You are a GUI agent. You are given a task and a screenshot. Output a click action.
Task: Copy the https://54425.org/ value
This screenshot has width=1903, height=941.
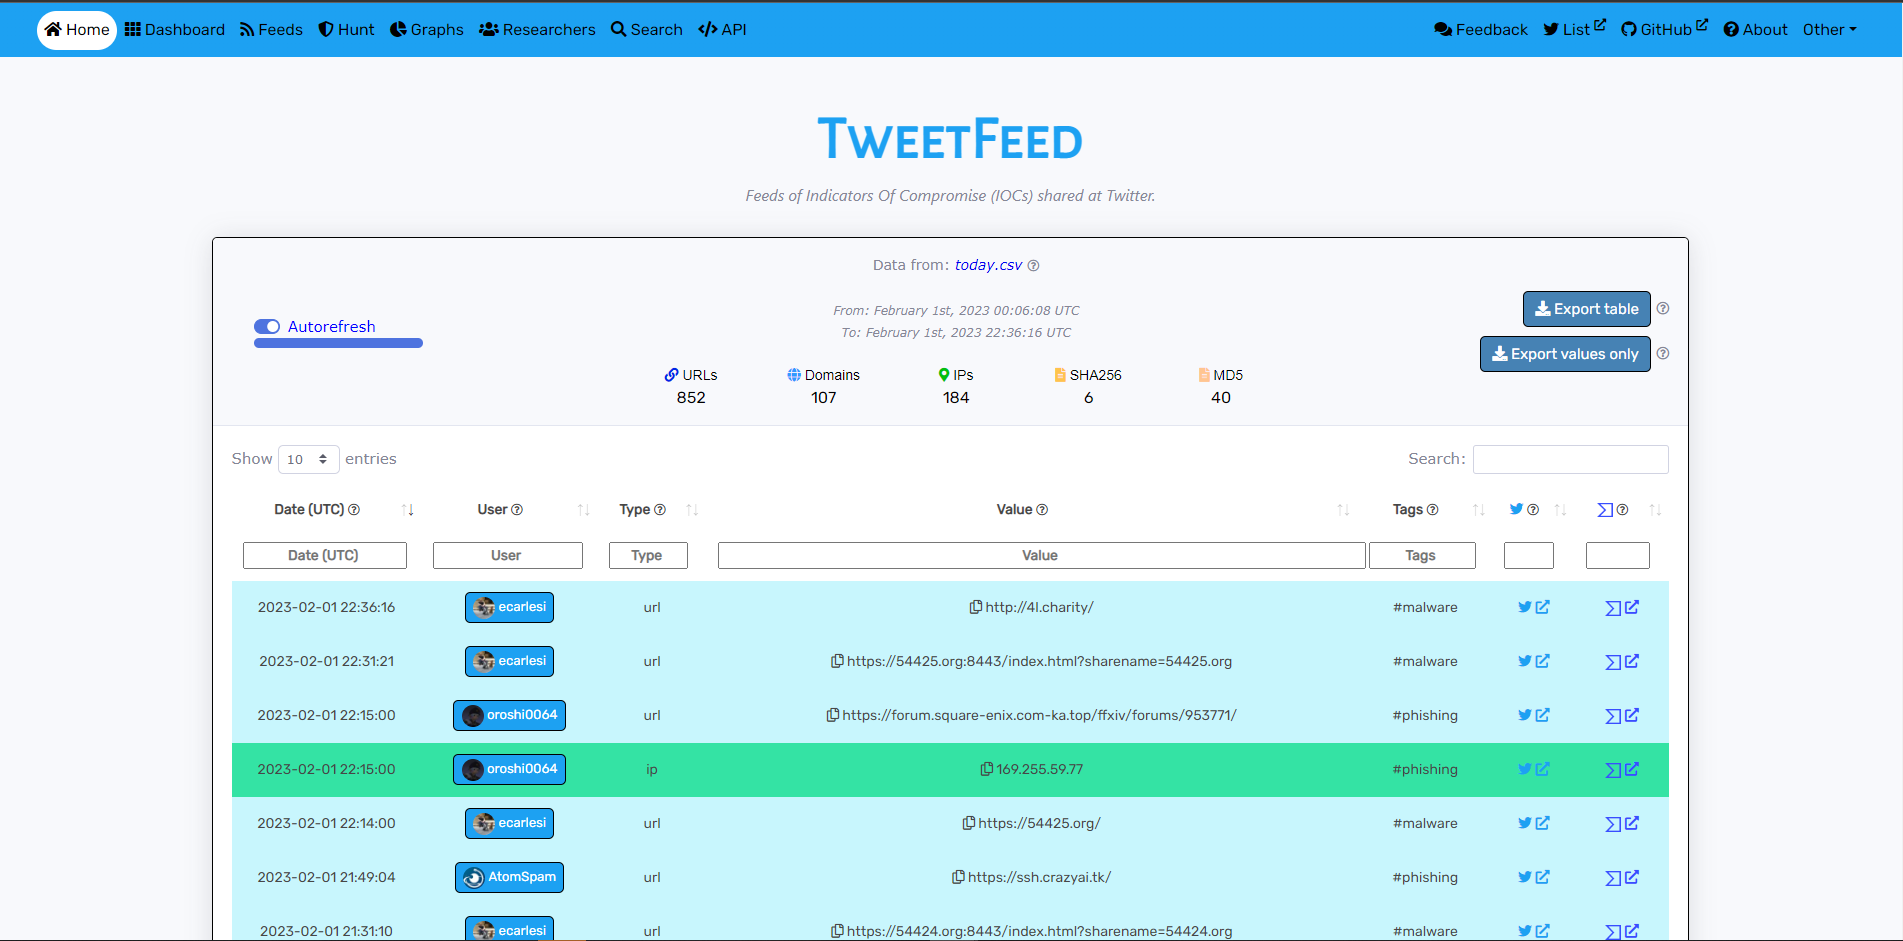[969, 823]
